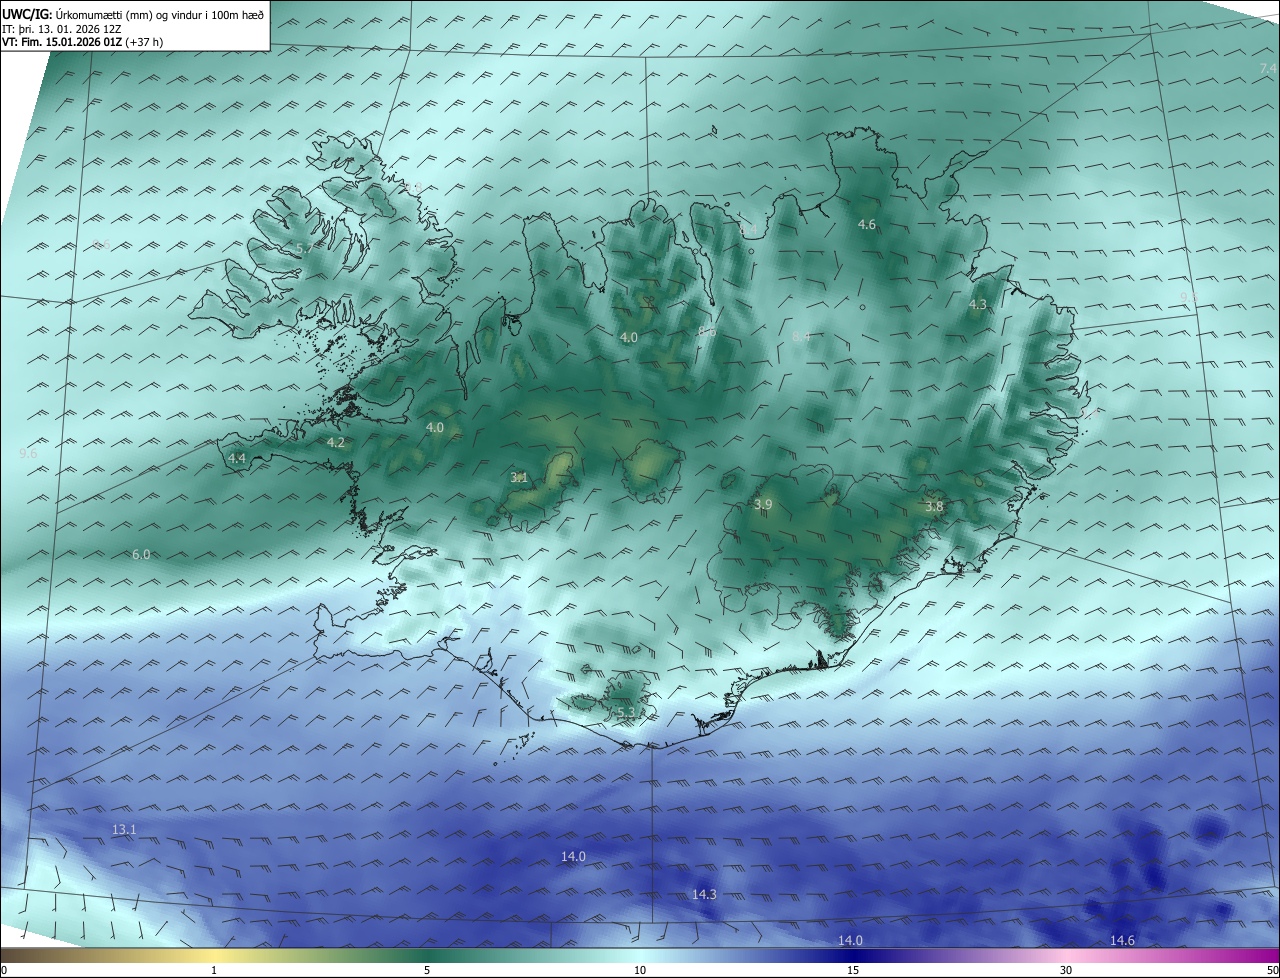
Task: Click the 6.0 value label
Action: pyautogui.click(x=141, y=554)
